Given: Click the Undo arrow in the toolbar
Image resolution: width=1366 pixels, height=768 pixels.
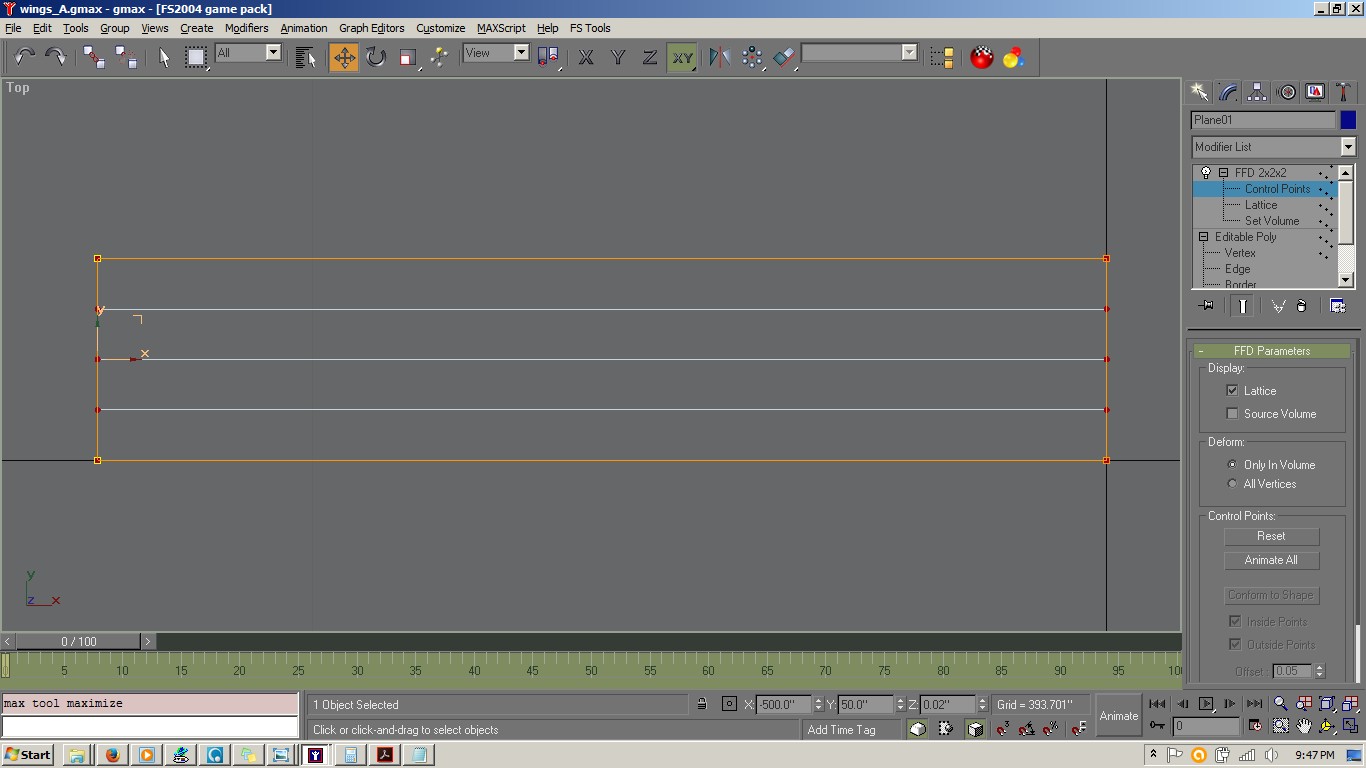Looking at the screenshot, I should pos(24,57).
